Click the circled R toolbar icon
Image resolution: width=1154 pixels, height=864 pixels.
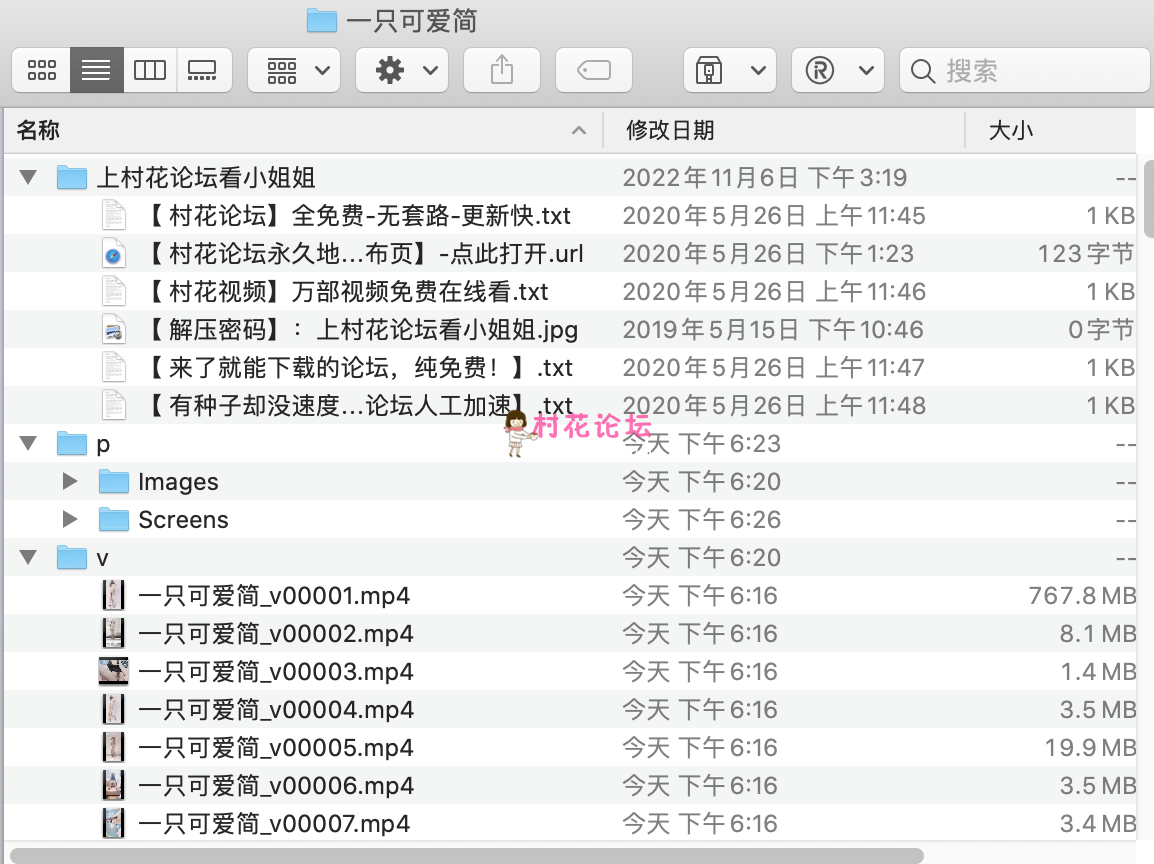coord(820,71)
